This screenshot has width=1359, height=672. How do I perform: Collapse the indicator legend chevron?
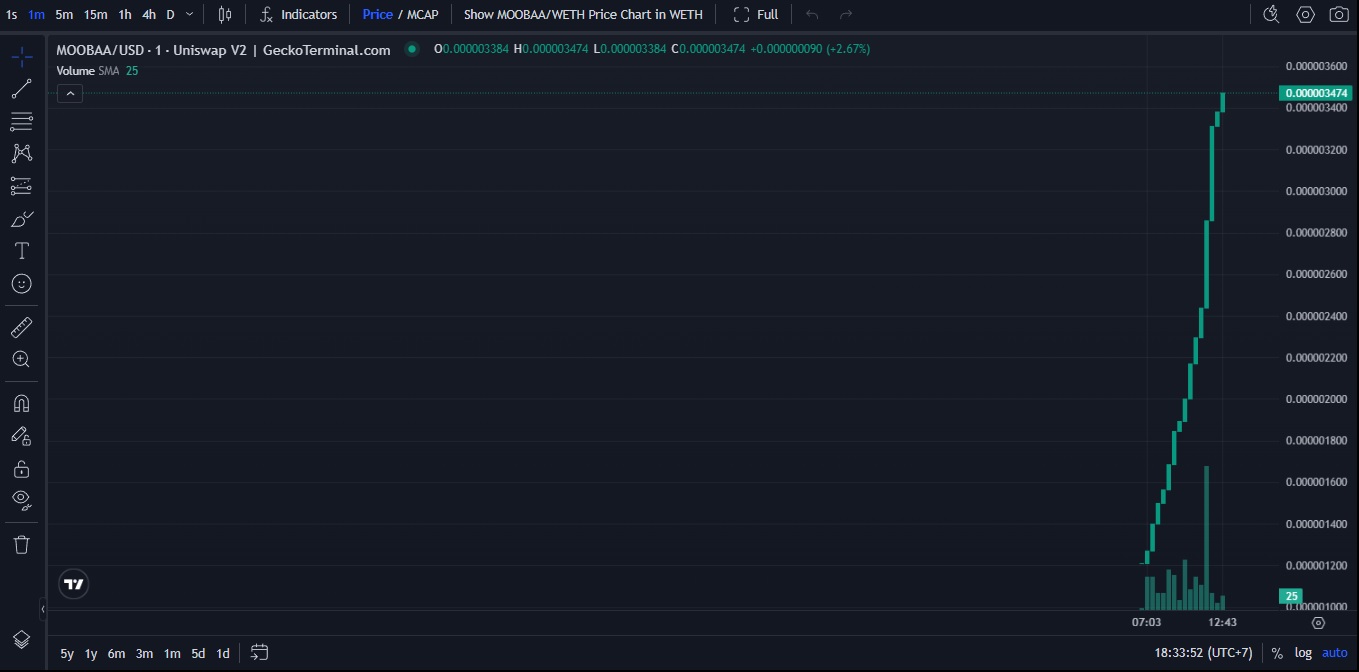click(x=70, y=94)
